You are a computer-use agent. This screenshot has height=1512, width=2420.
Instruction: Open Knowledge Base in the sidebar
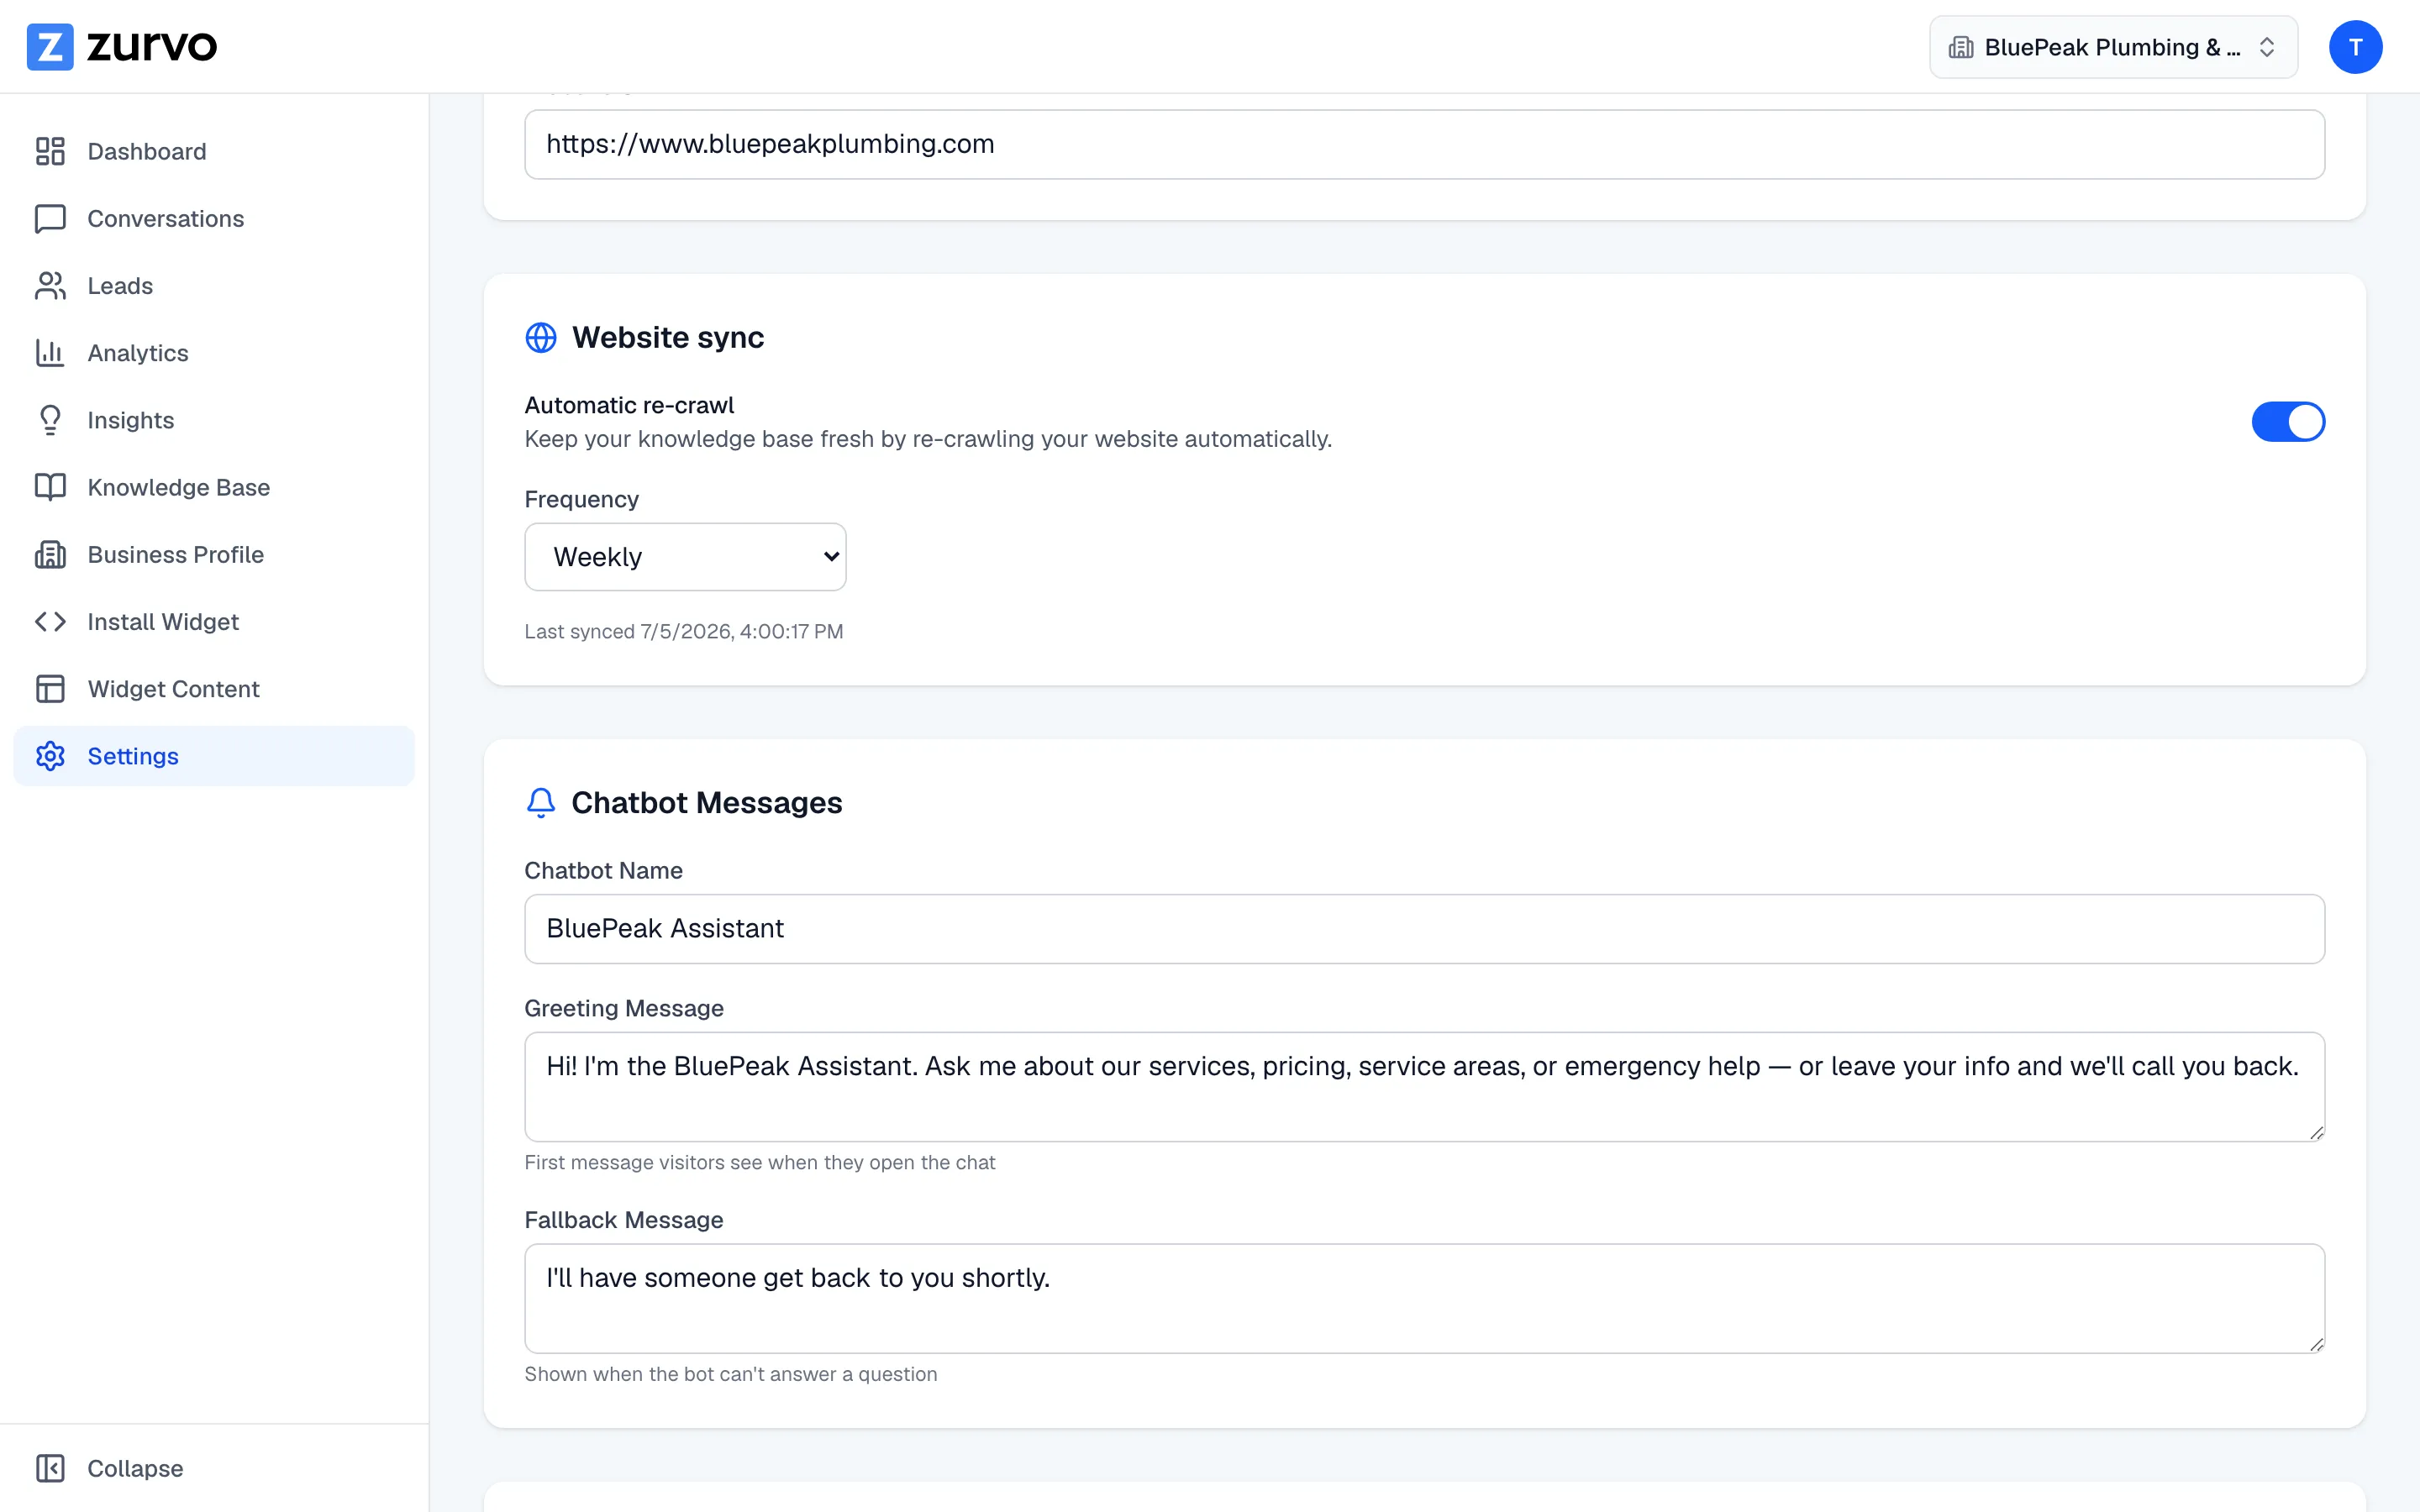[x=214, y=487]
